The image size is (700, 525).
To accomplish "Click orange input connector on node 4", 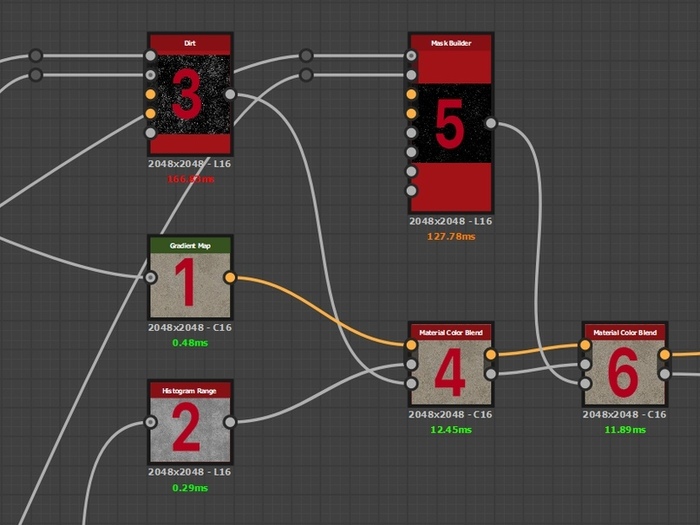I will point(410,345).
